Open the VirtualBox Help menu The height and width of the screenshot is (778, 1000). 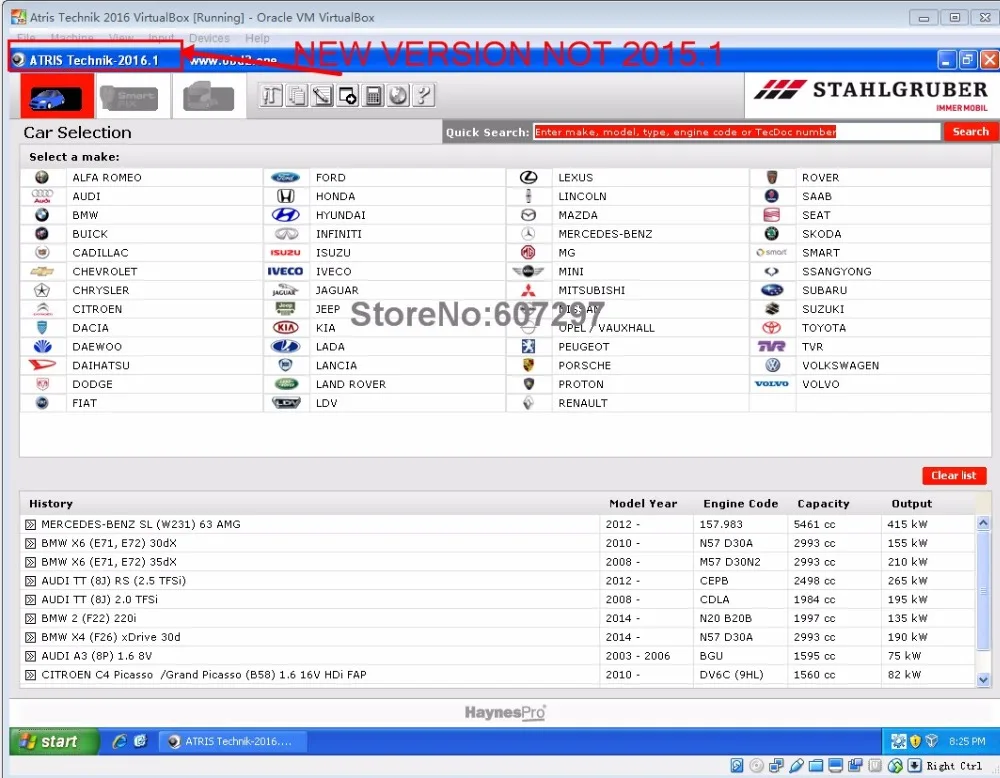257,38
